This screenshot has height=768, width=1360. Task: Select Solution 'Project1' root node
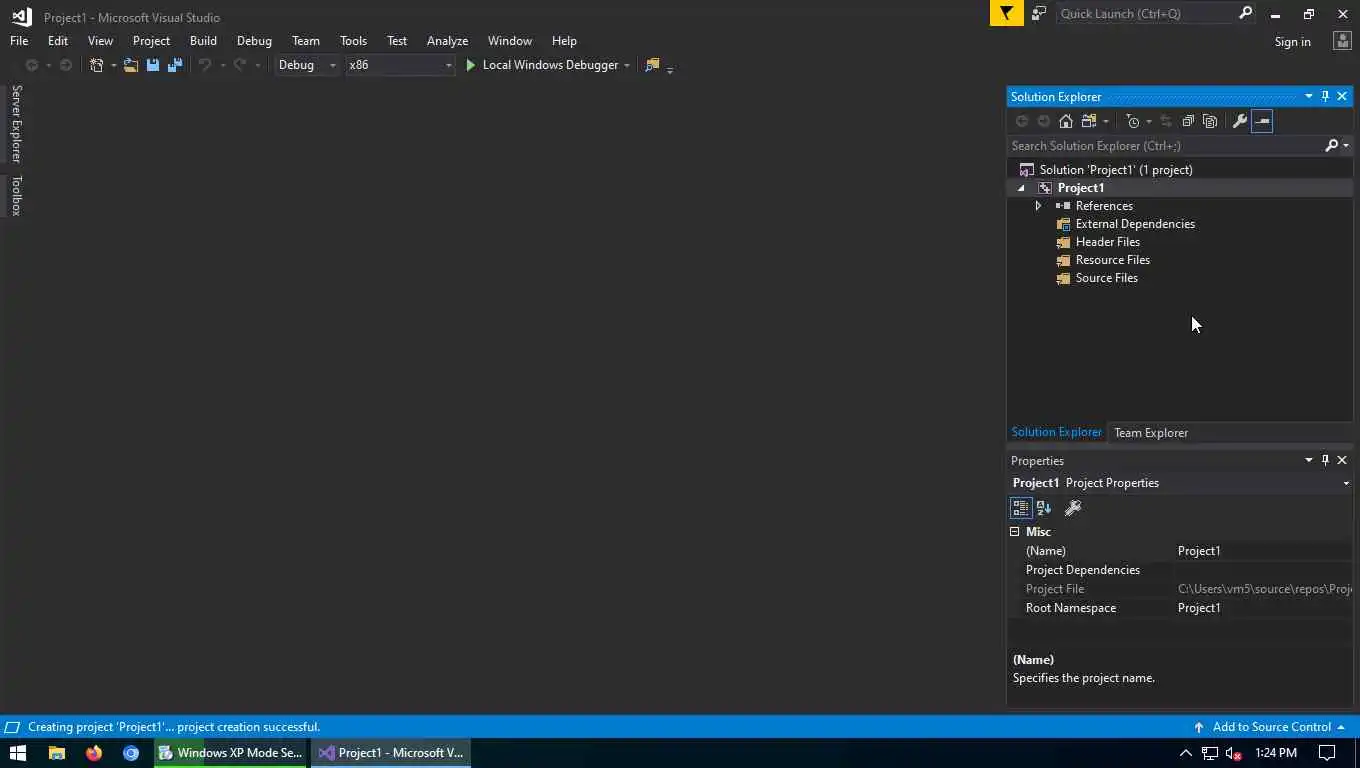tap(1115, 170)
